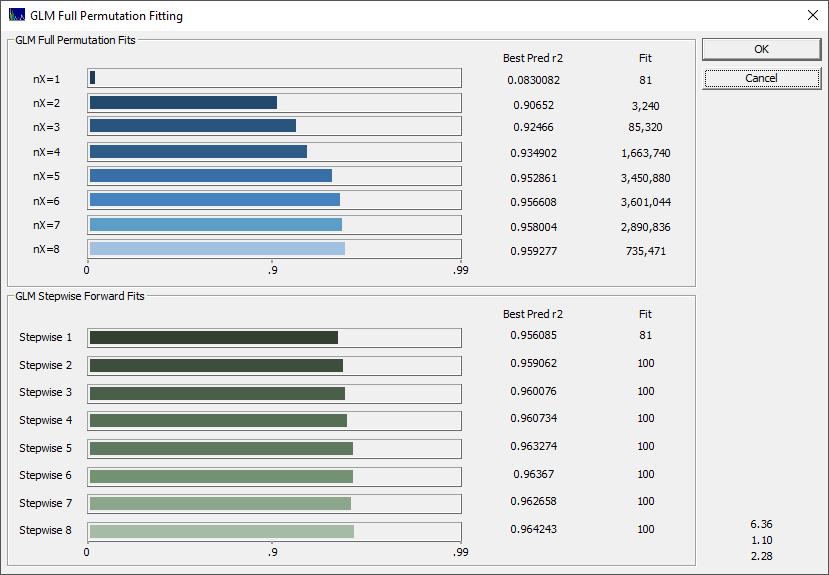829x575 pixels.
Task: Select the Stepwise 7 fit bar
Action: tap(274, 504)
